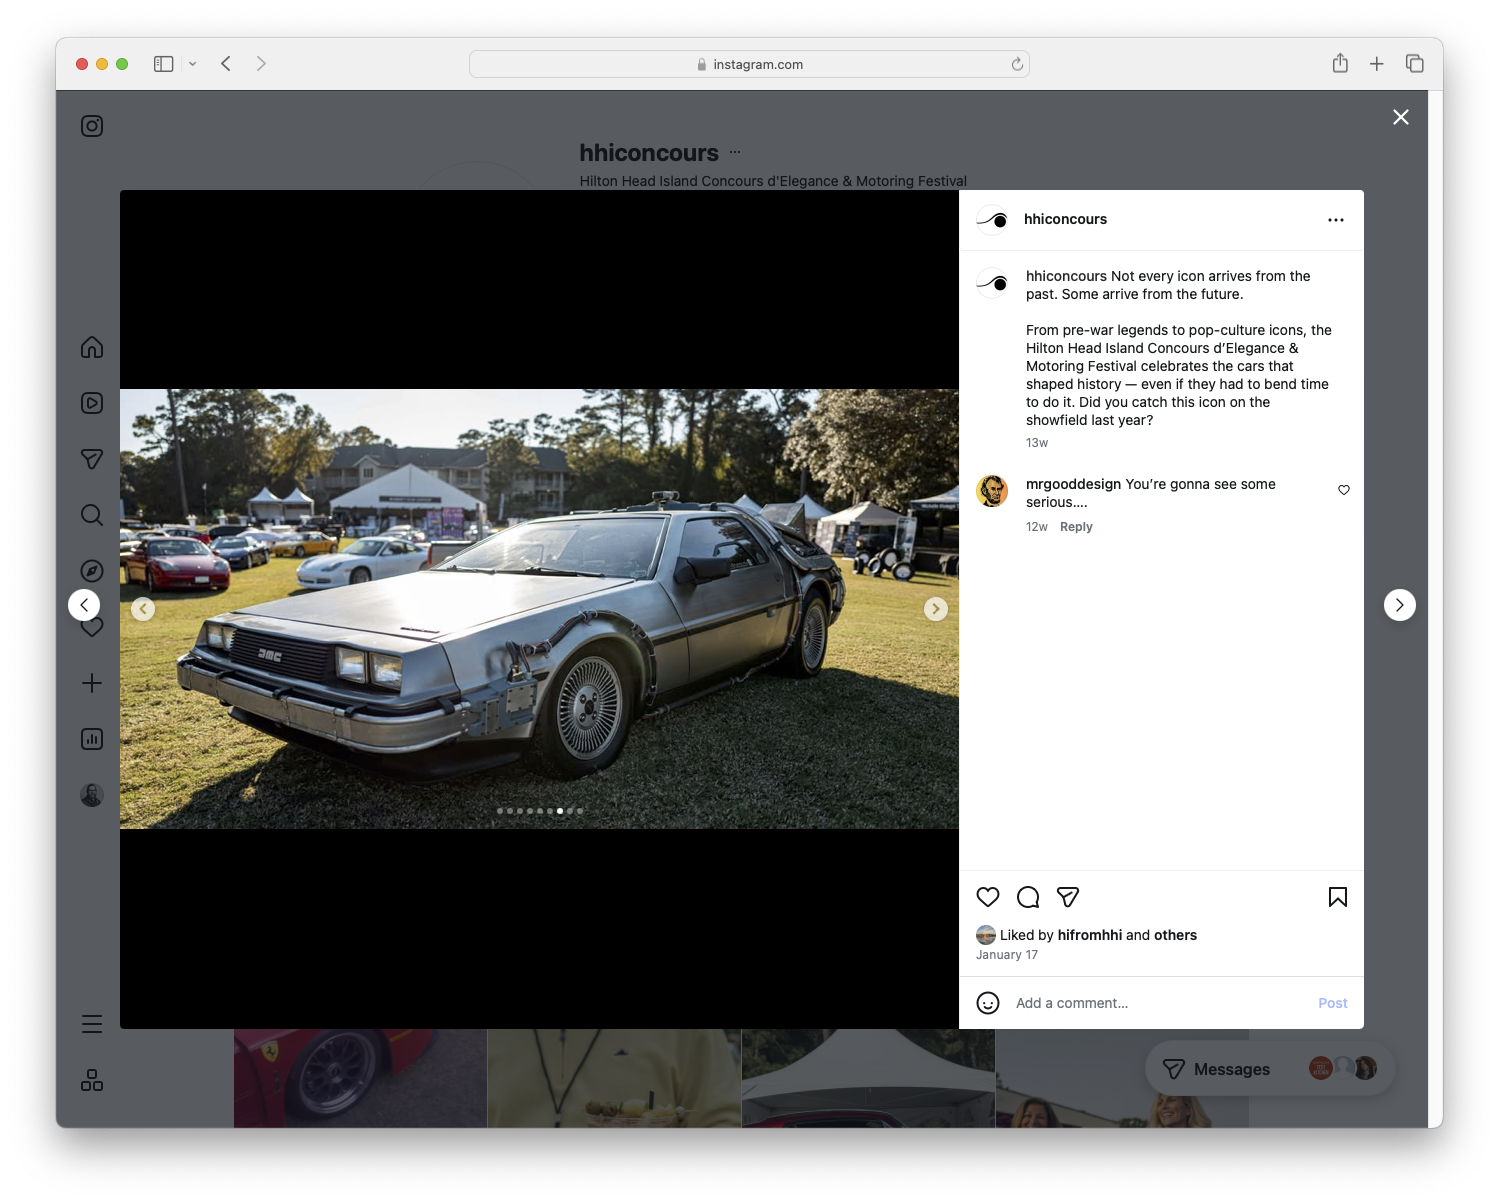The height and width of the screenshot is (1202, 1499).
Task: Click the Add a comment field
Action: (x=1100, y=1002)
